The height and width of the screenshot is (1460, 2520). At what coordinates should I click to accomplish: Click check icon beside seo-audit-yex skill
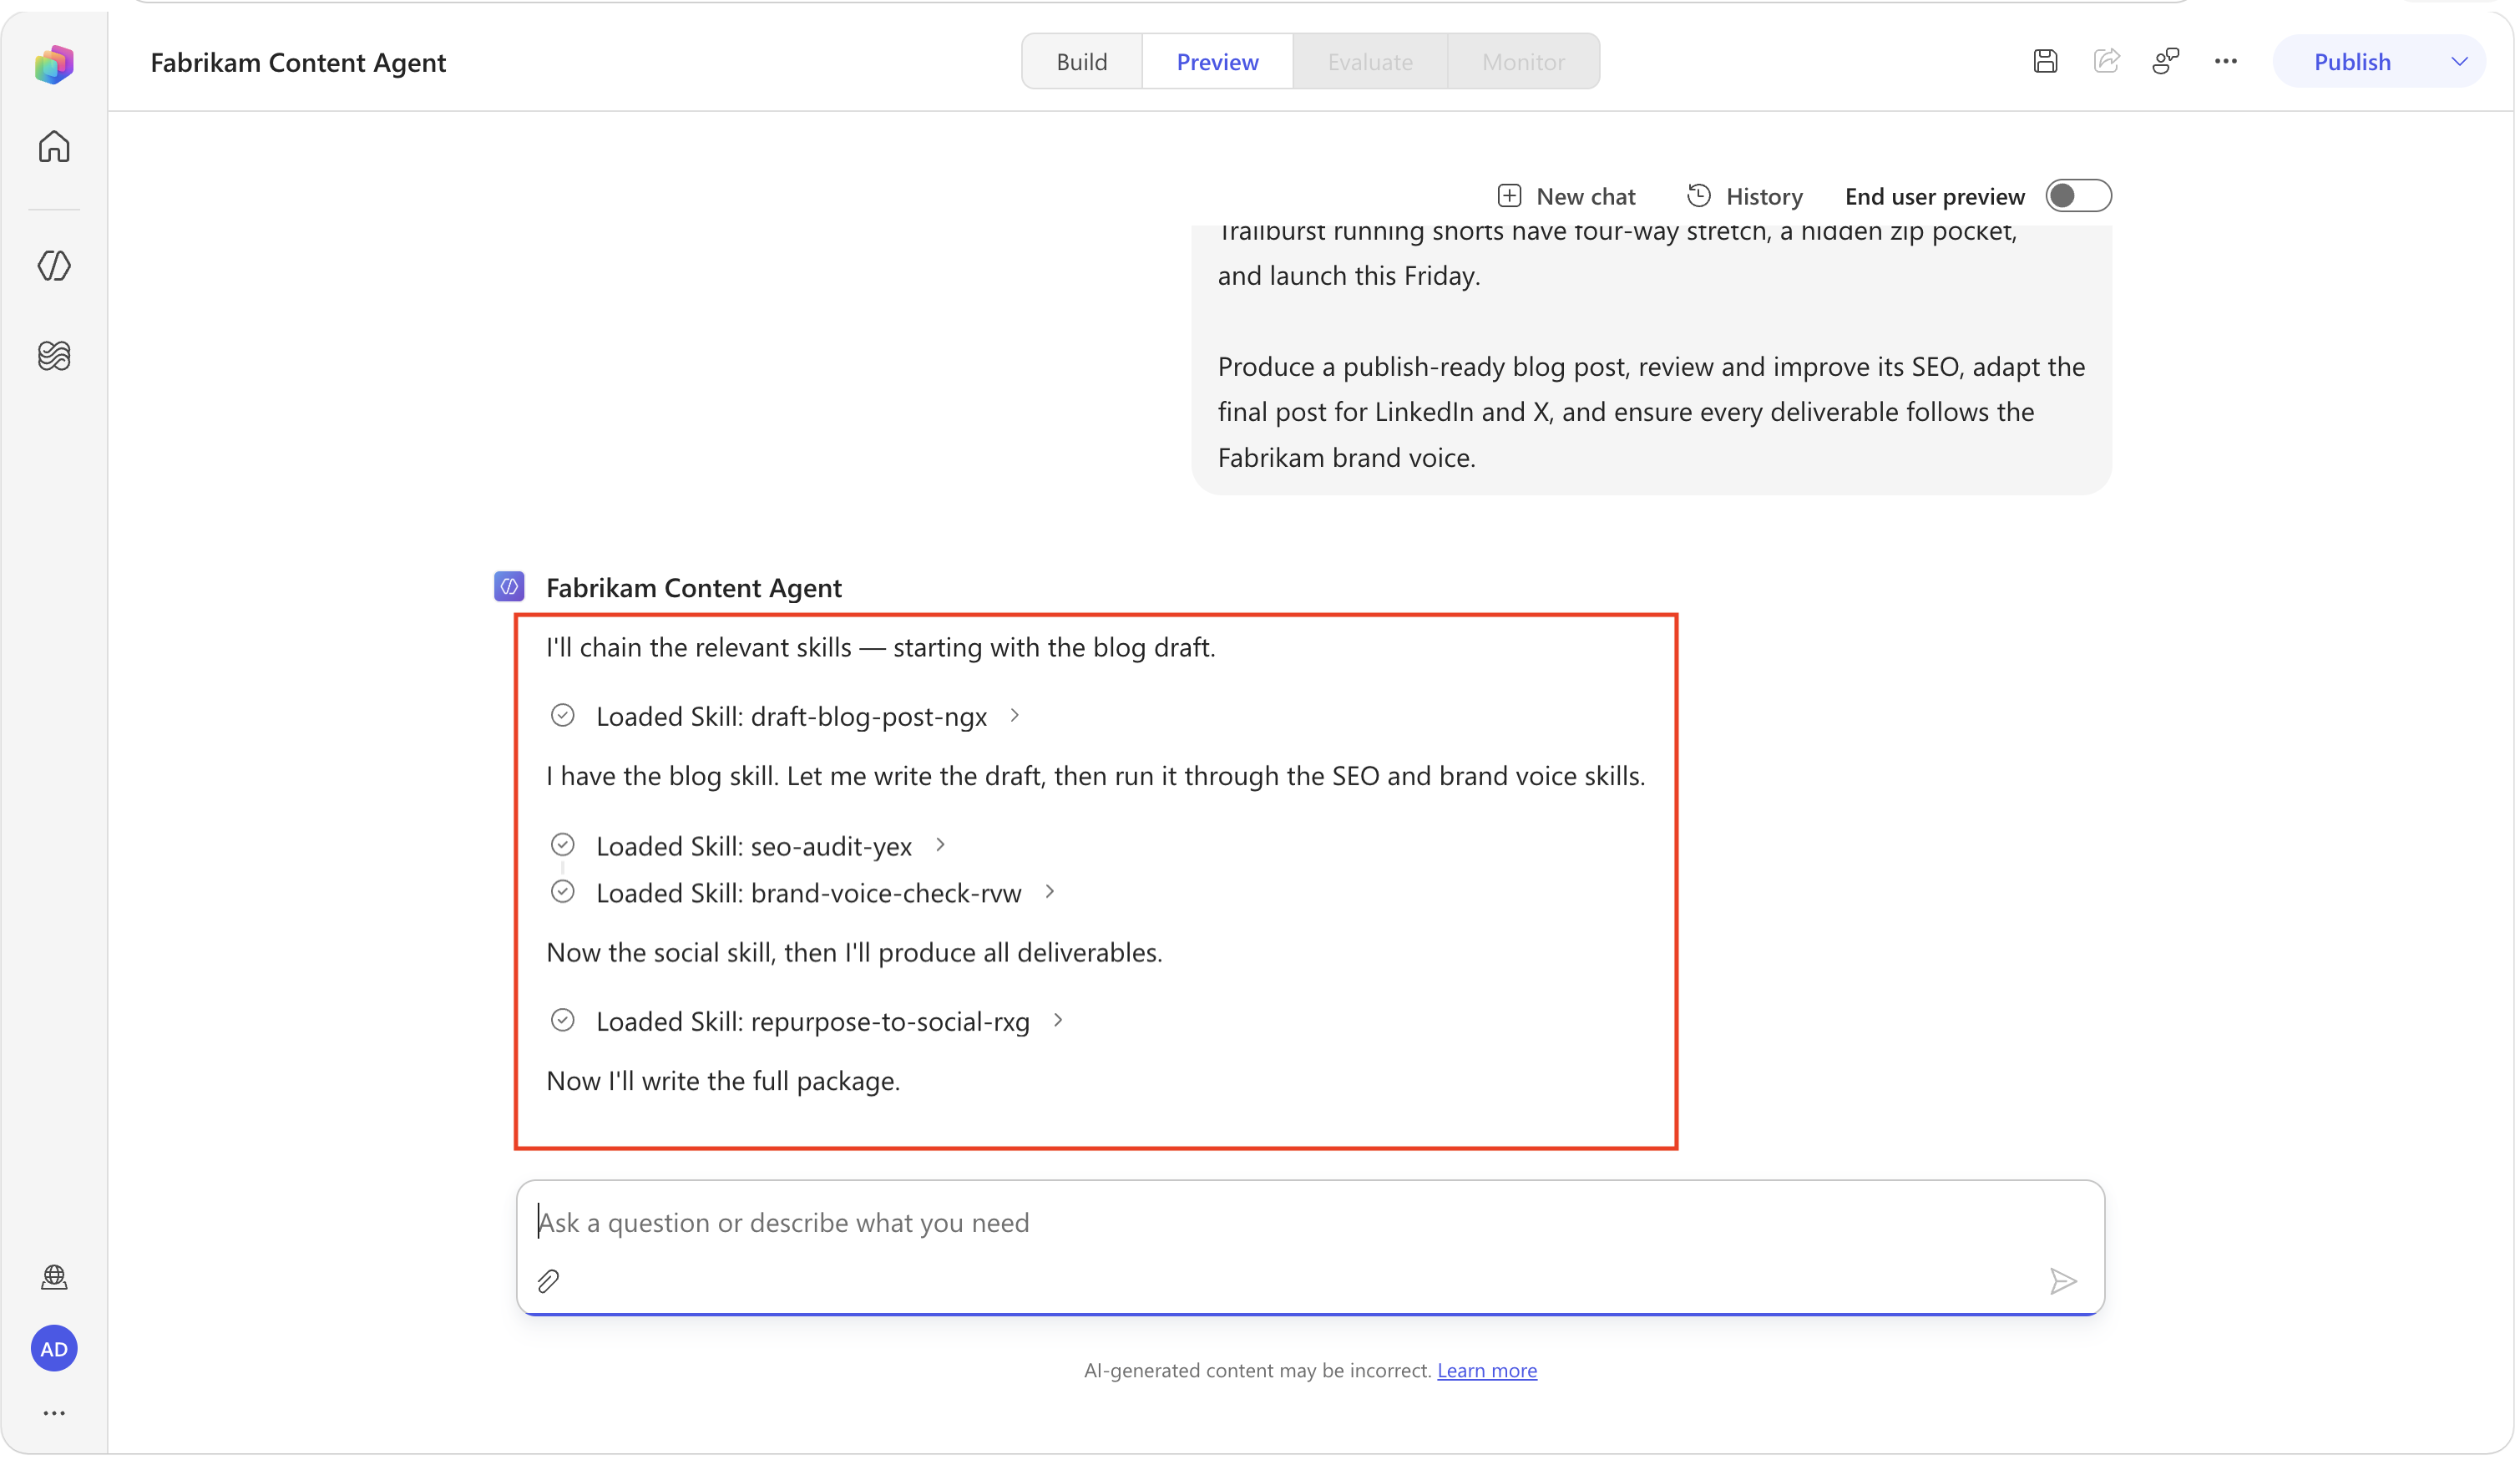coord(563,845)
